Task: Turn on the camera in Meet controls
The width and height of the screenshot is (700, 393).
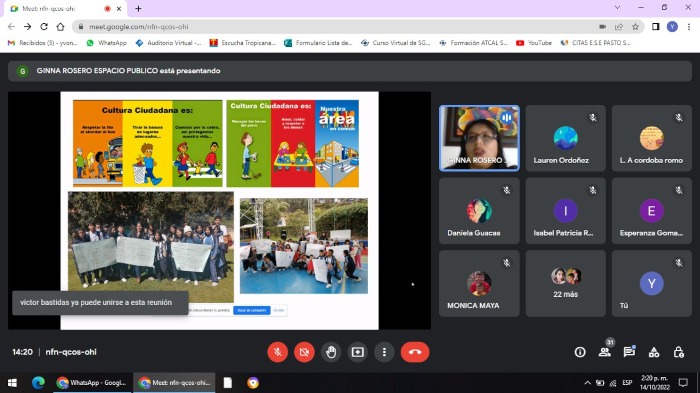Action: (304, 352)
